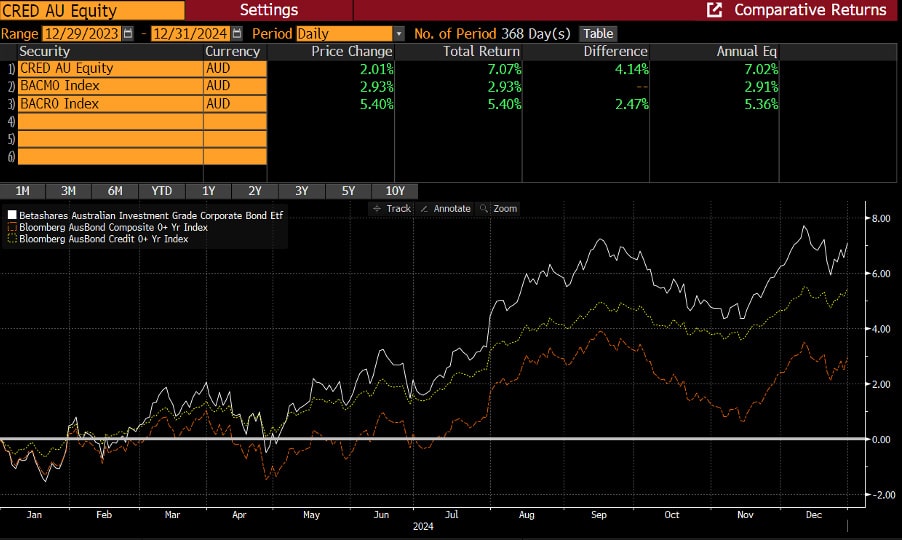Select the BACM0 Index security row
The width and height of the screenshot is (902, 540).
(110, 86)
